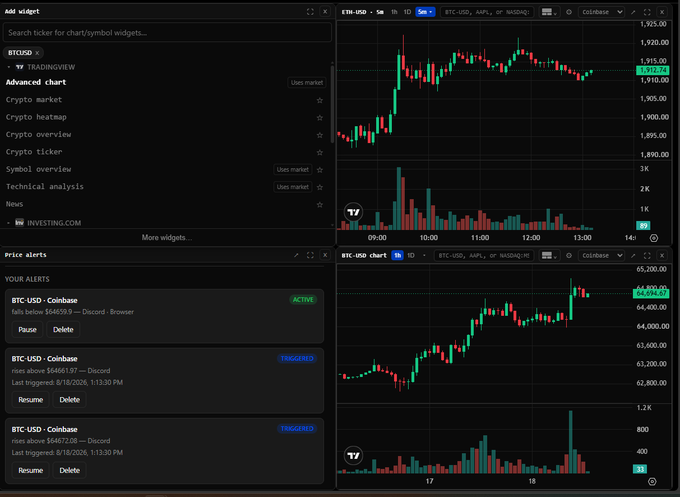
Task: Star the Crypto overview widget
Action: point(320,135)
